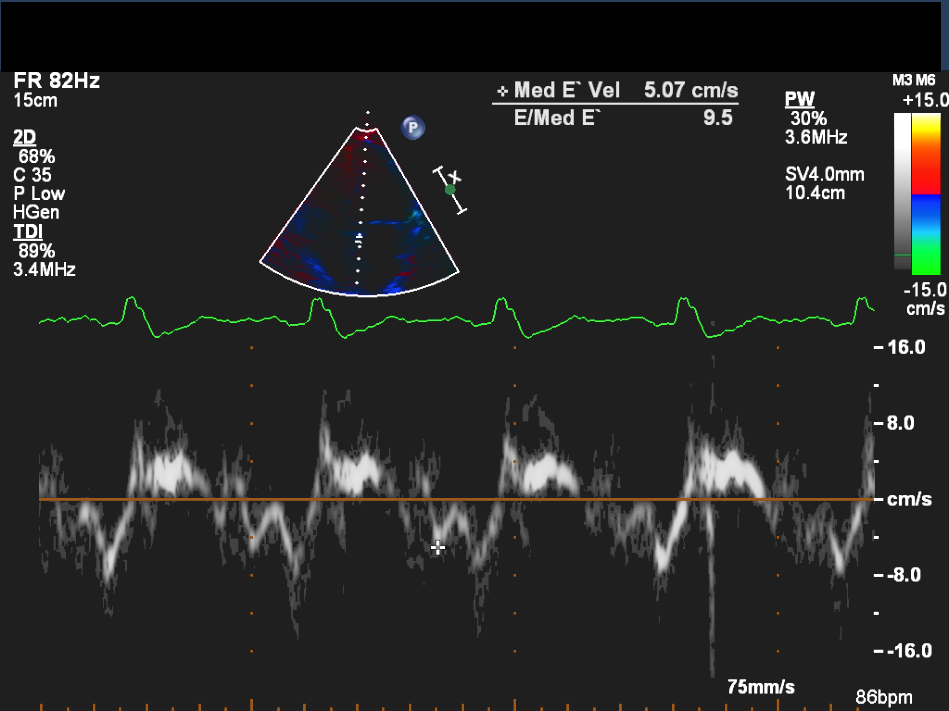Screen dimensions: 949x711
Task: Click the green dot on the angle indicator
Action: click(x=450, y=189)
